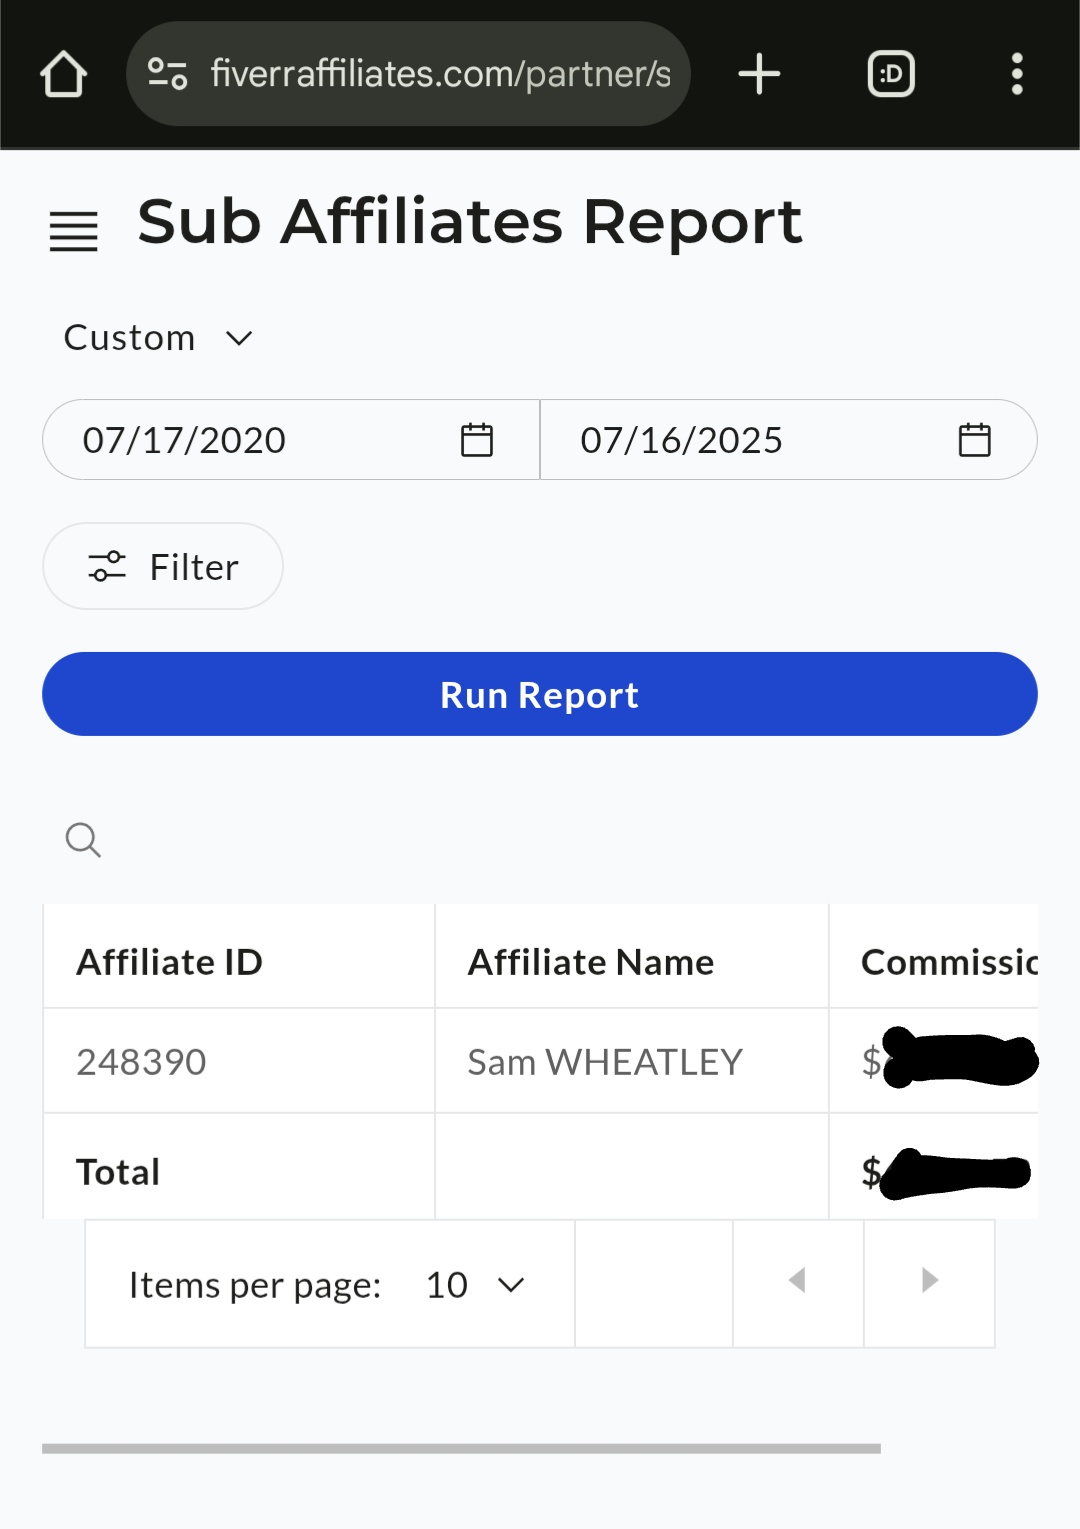This screenshot has height=1529, width=1080.
Task: Click the Run Report button
Action: click(540, 694)
